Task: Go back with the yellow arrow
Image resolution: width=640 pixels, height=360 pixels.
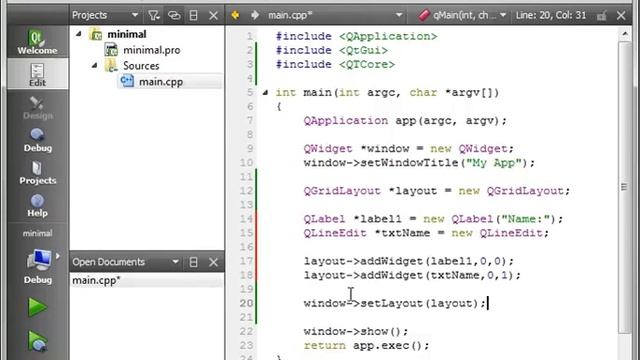Action: click(235, 16)
